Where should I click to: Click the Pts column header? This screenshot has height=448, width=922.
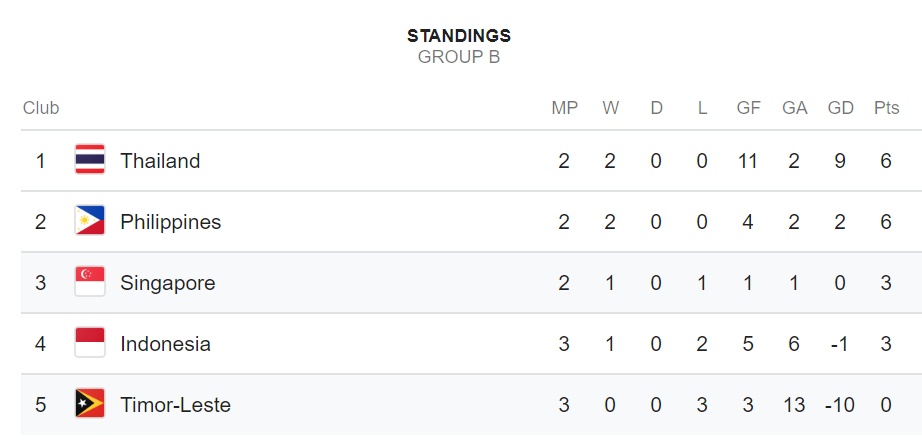click(887, 108)
